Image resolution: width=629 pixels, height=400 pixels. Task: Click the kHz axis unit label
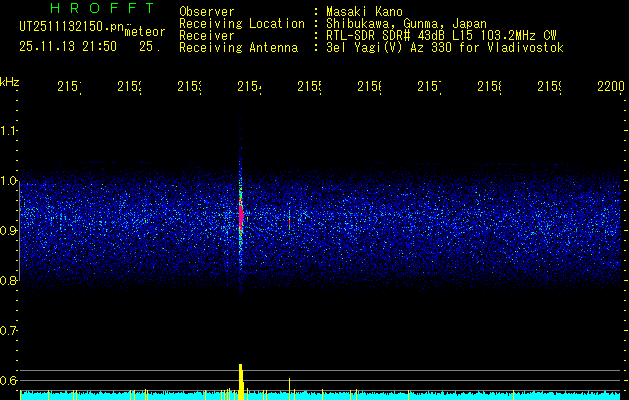pyautogui.click(x=10, y=82)
